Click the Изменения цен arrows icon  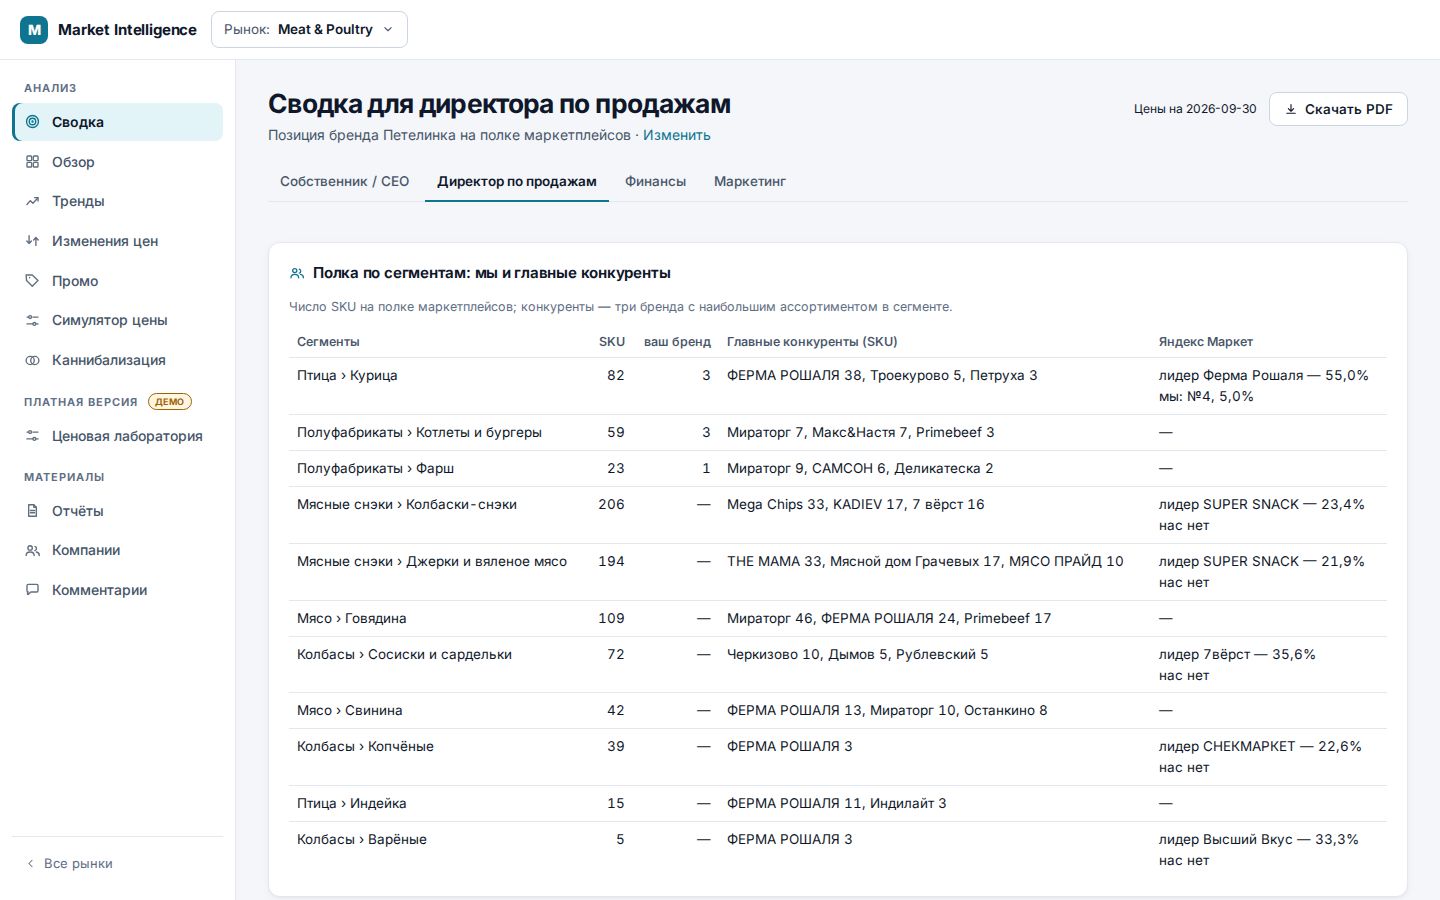33,241
